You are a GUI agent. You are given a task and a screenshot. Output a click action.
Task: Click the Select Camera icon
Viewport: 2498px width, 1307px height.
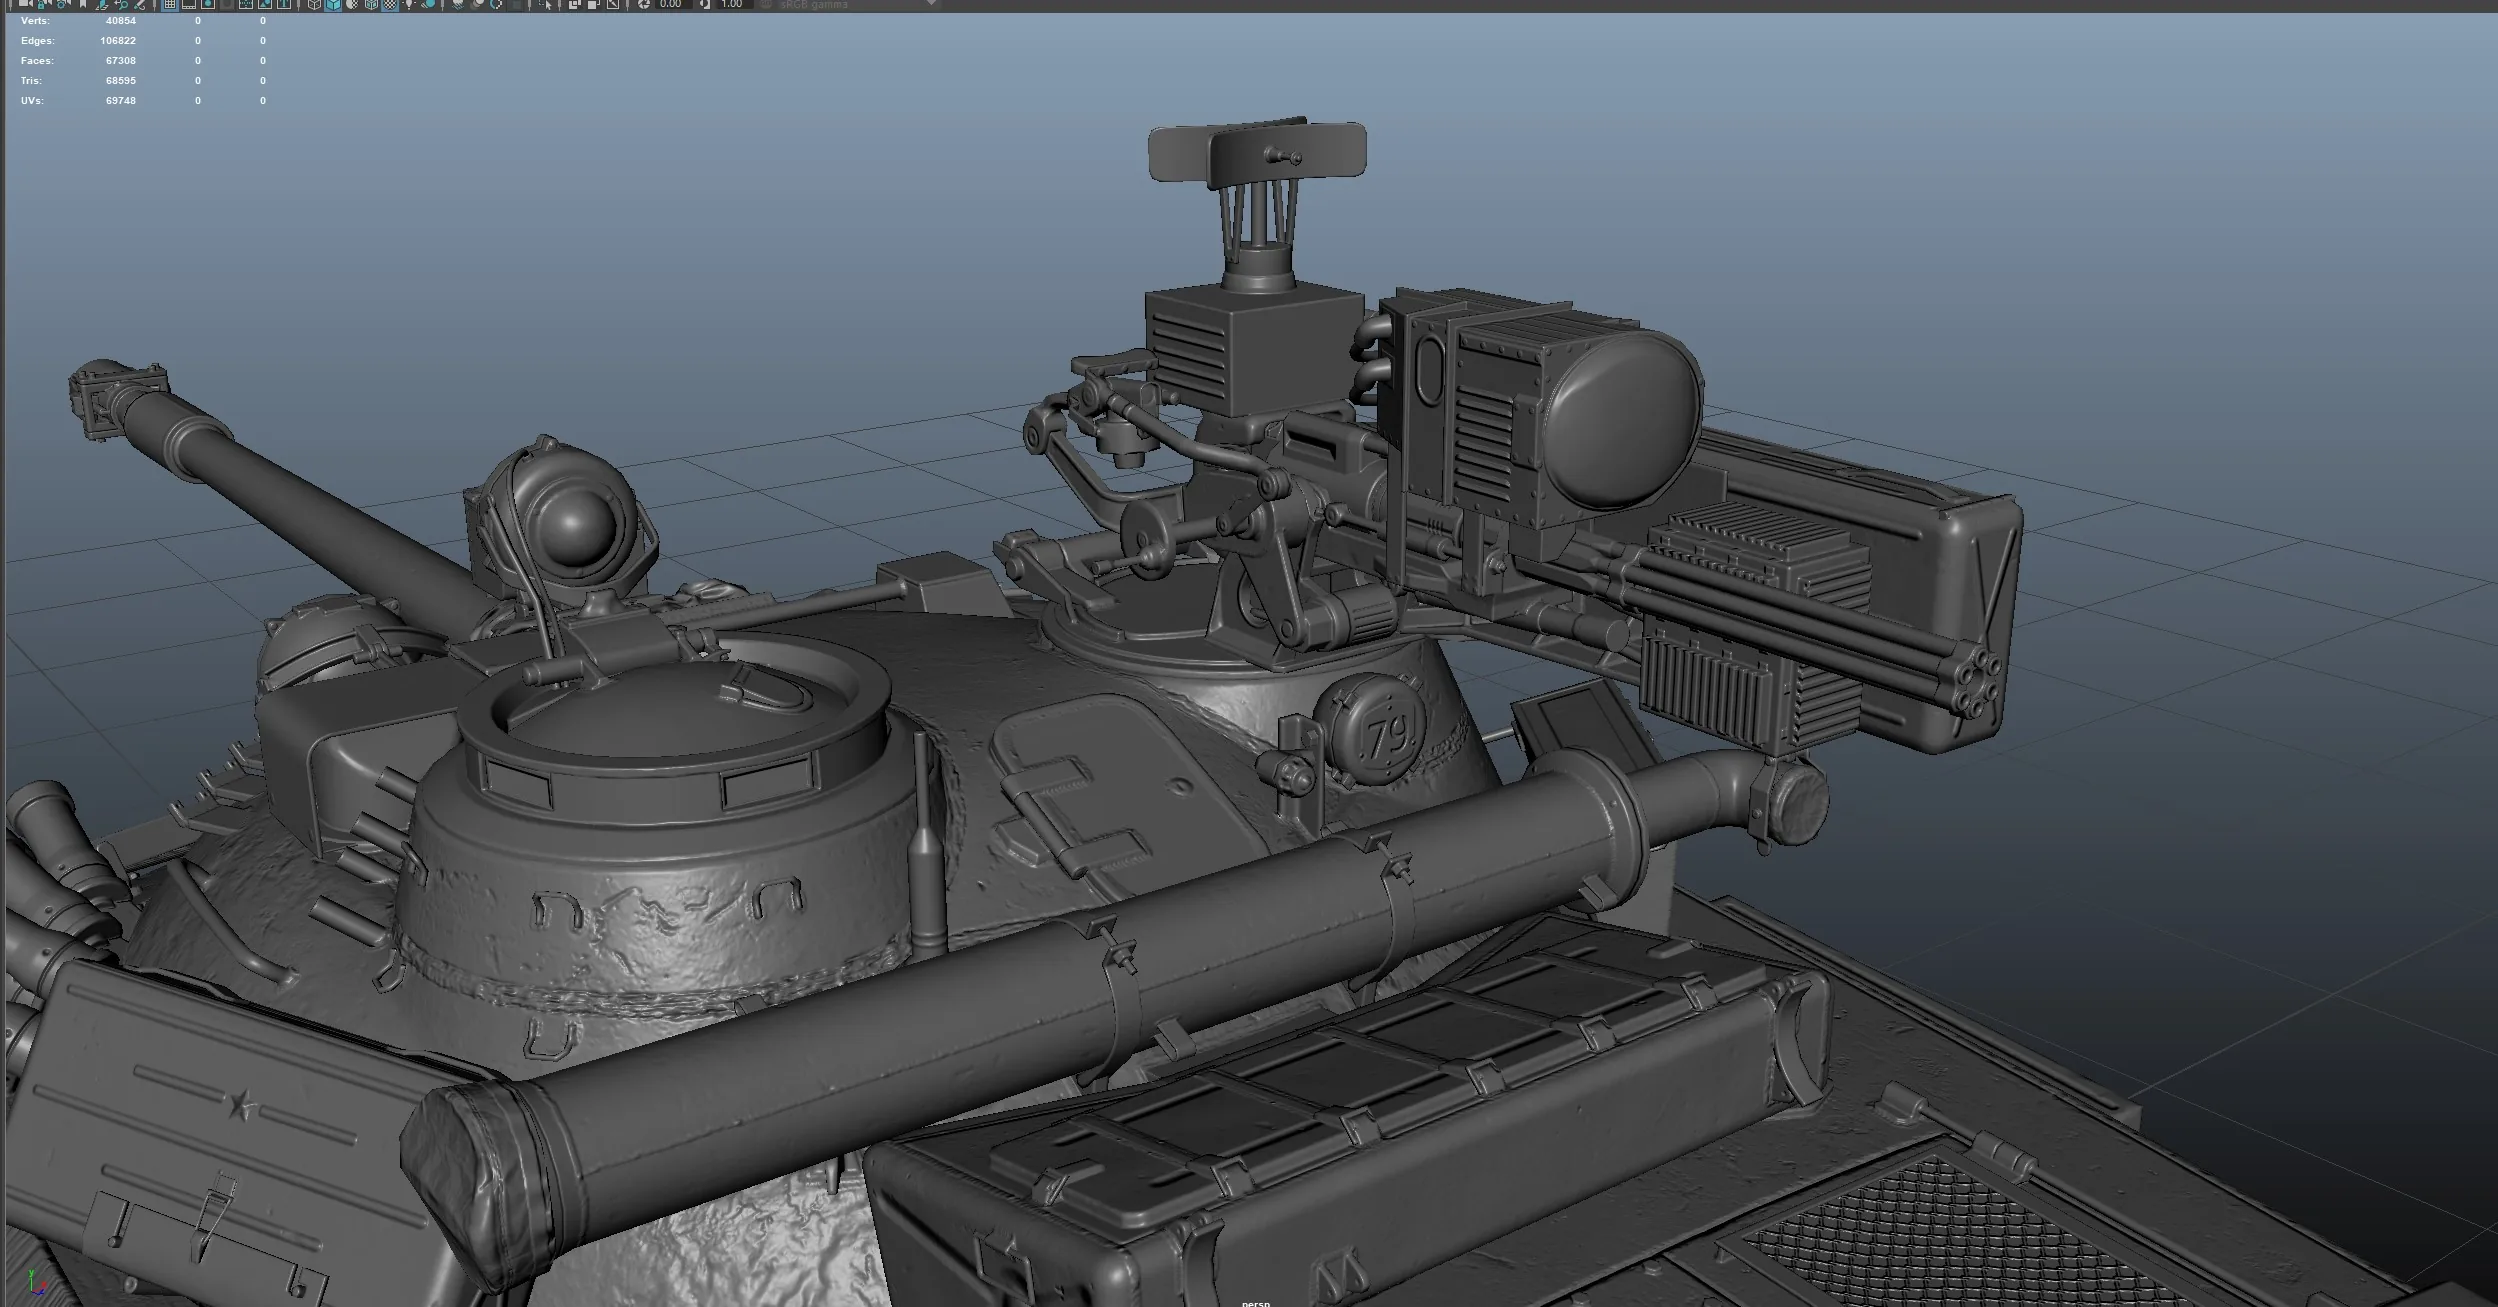[25, 4]
